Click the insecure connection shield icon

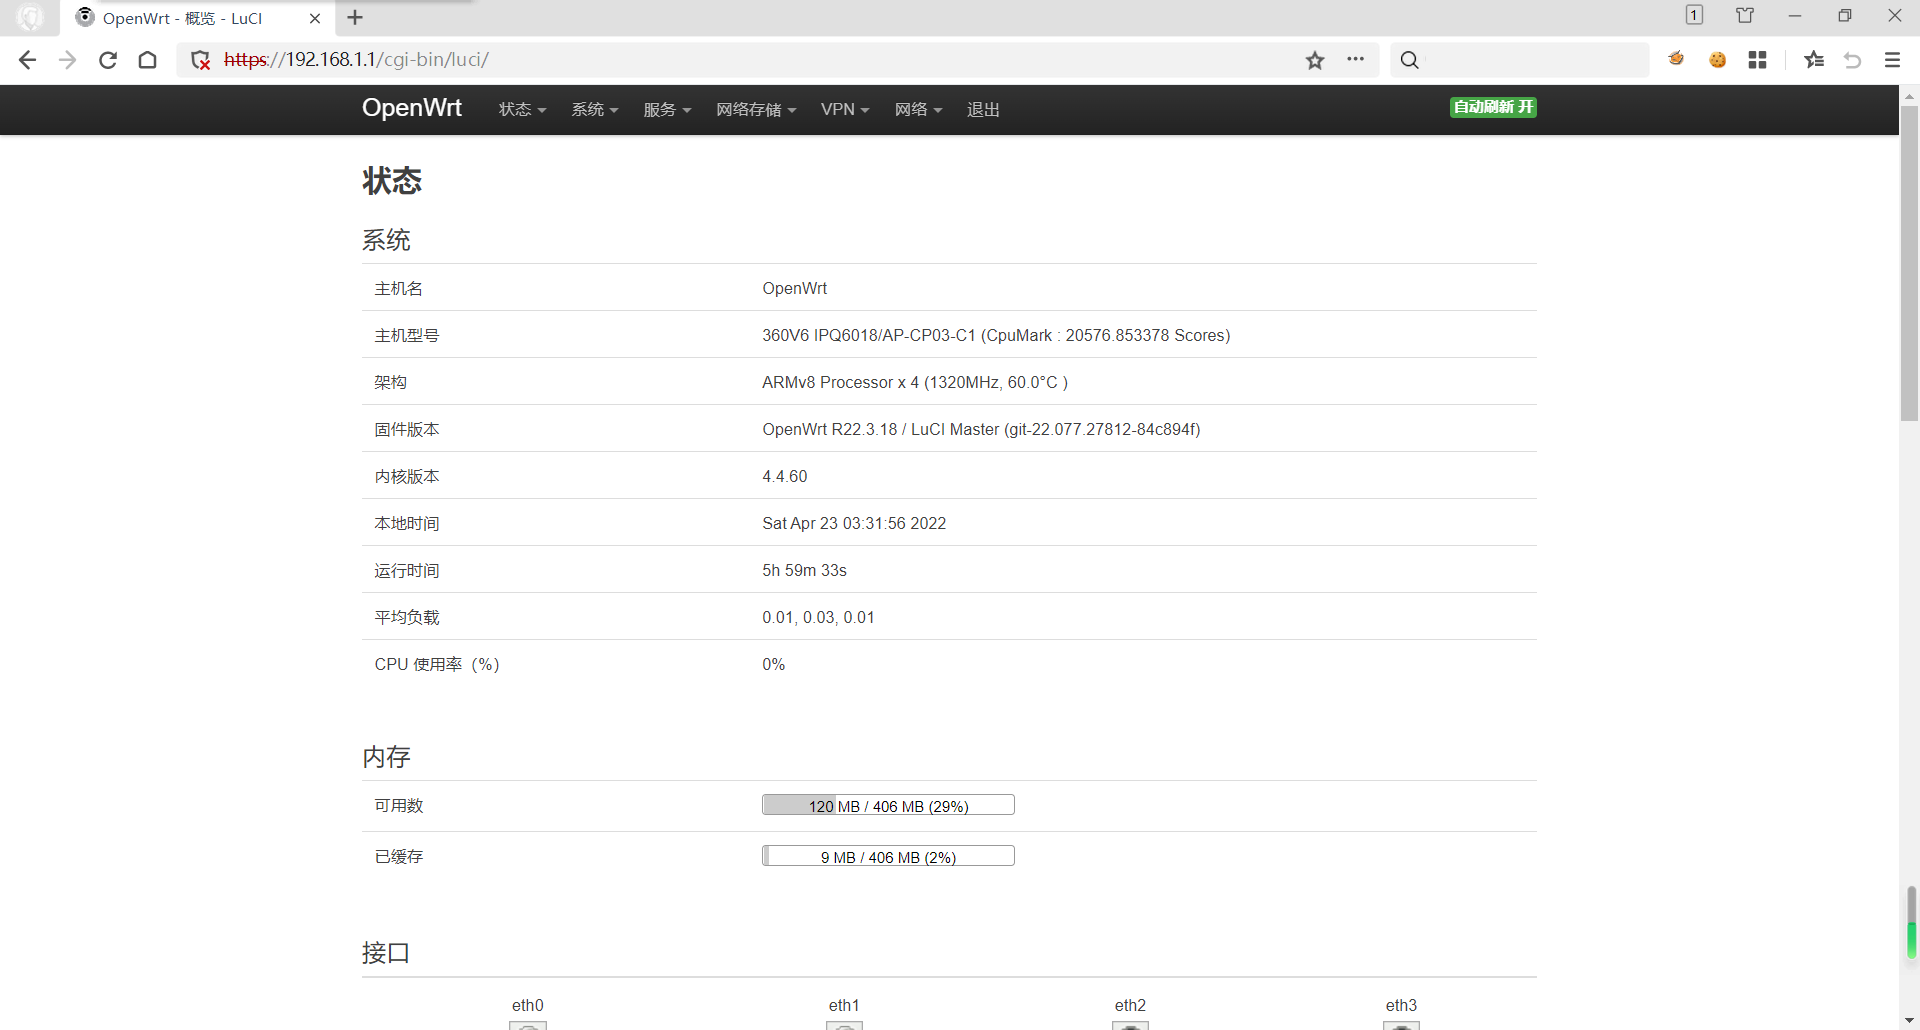(x=201, y=60)
